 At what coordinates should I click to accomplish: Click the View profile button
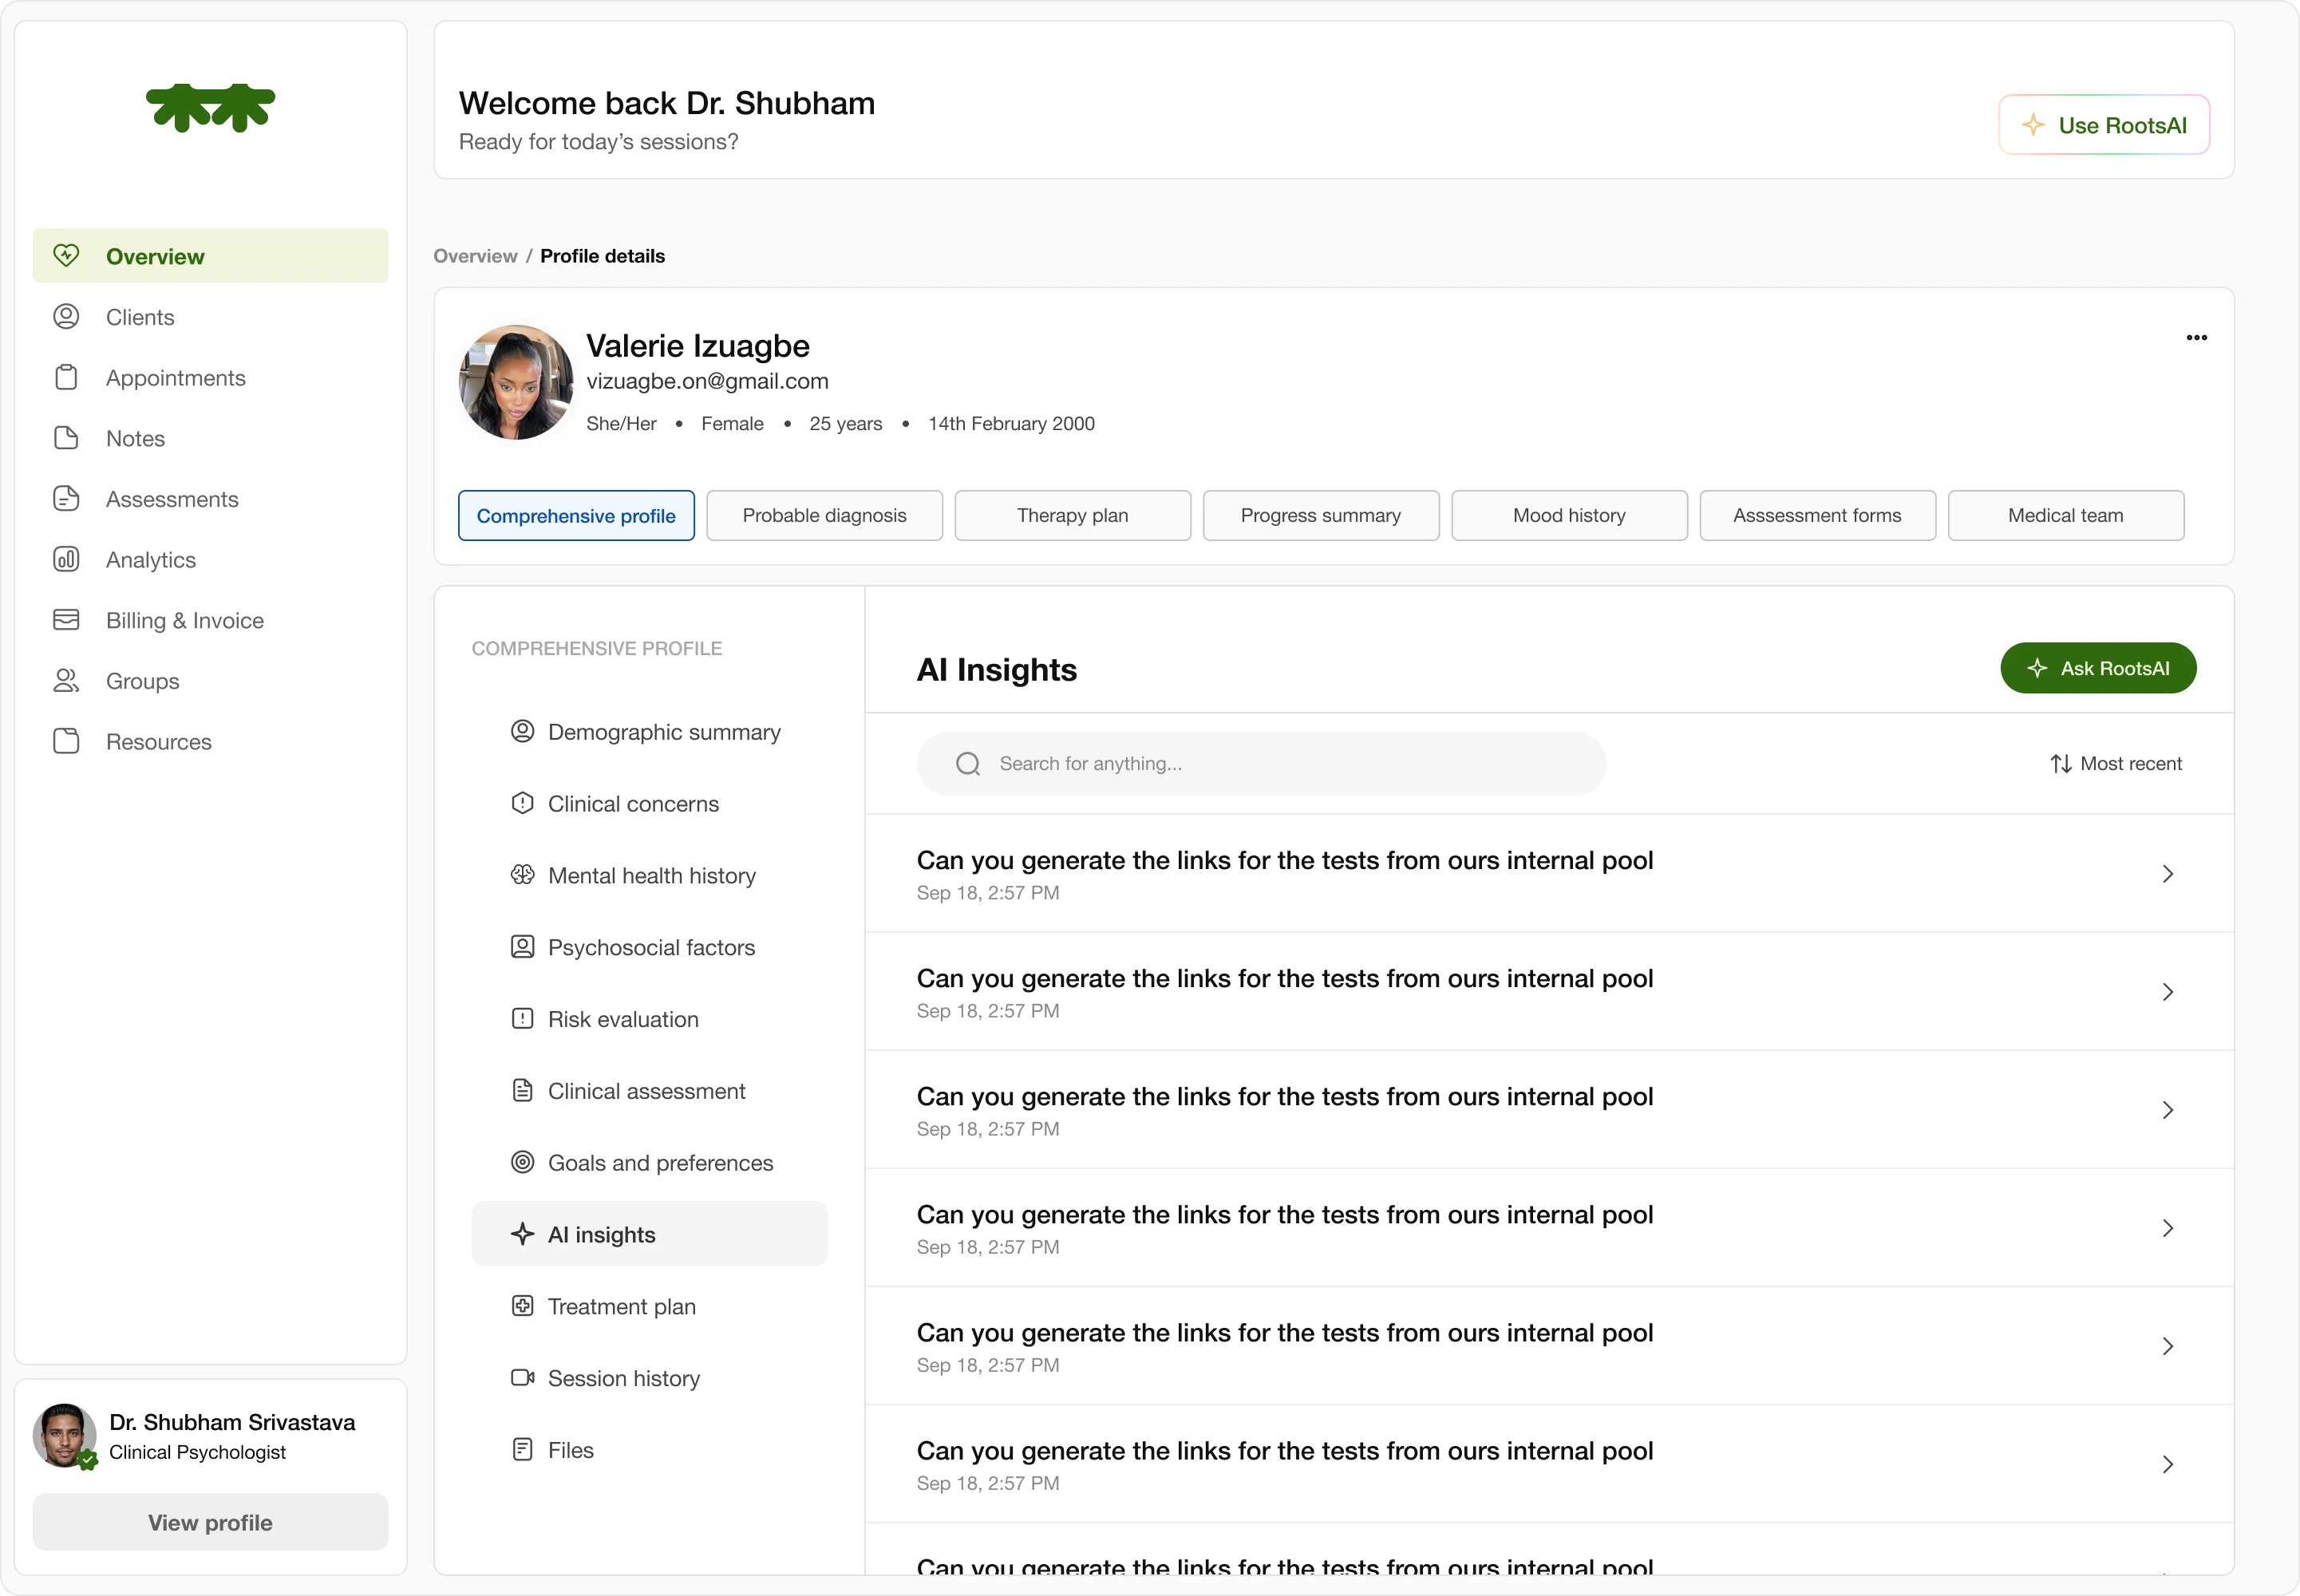click(x=210, y=1522)
